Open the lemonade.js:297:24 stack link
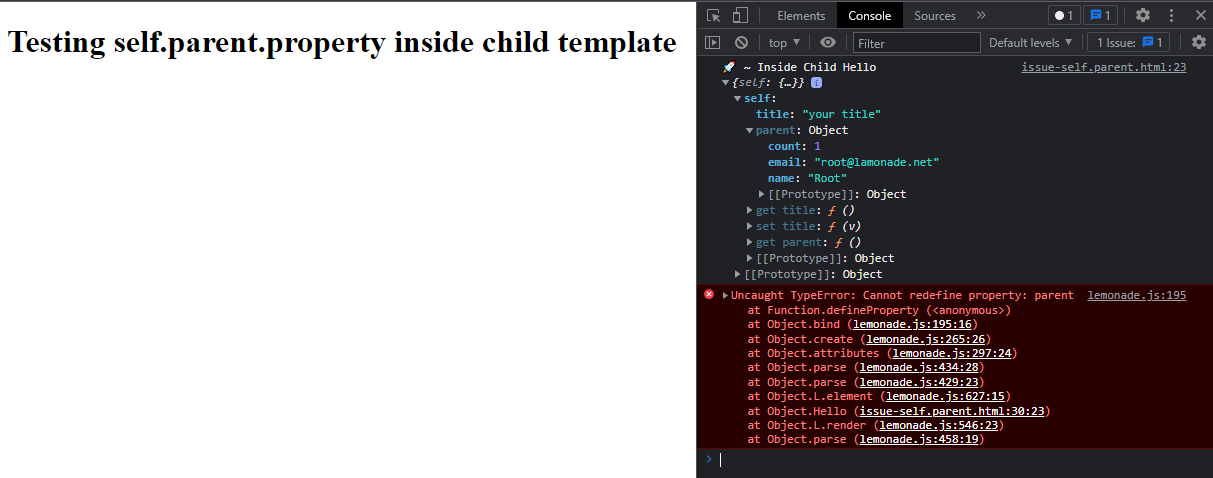1213x478 pixels. click(x=951, y=353)
